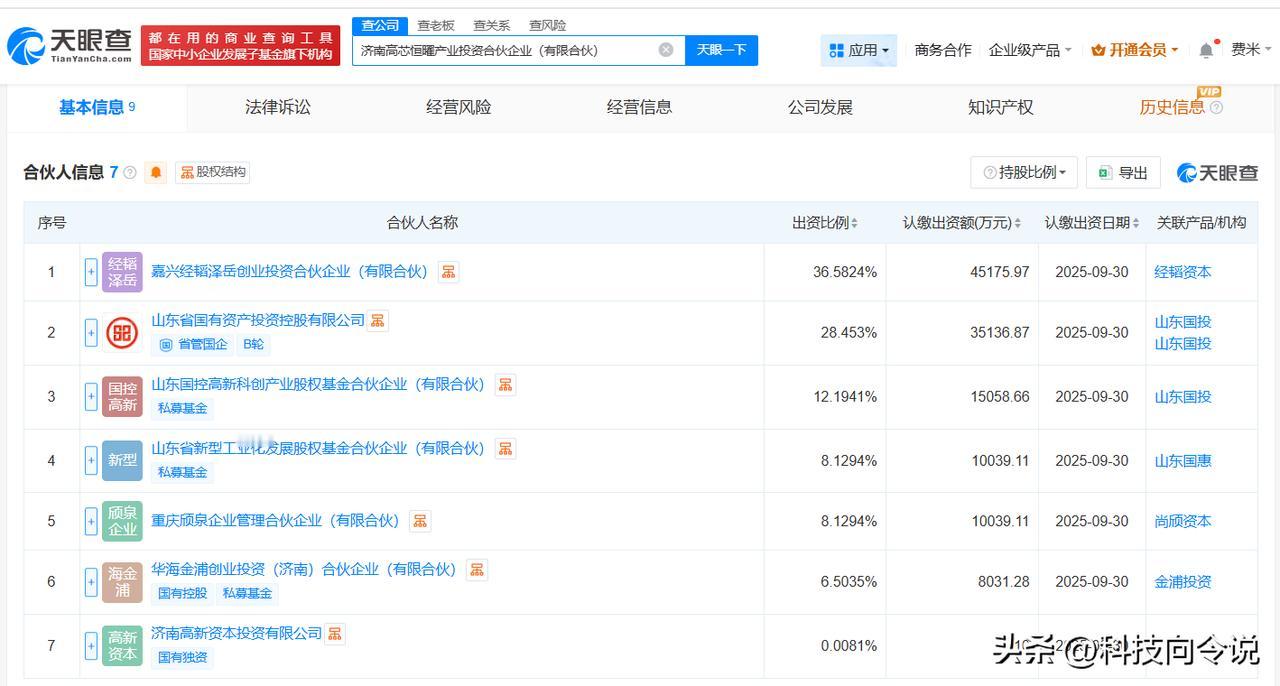Open 企业级产品 dropdown in header
The image size is (1280, 686).
click(x=1030, y=50)
